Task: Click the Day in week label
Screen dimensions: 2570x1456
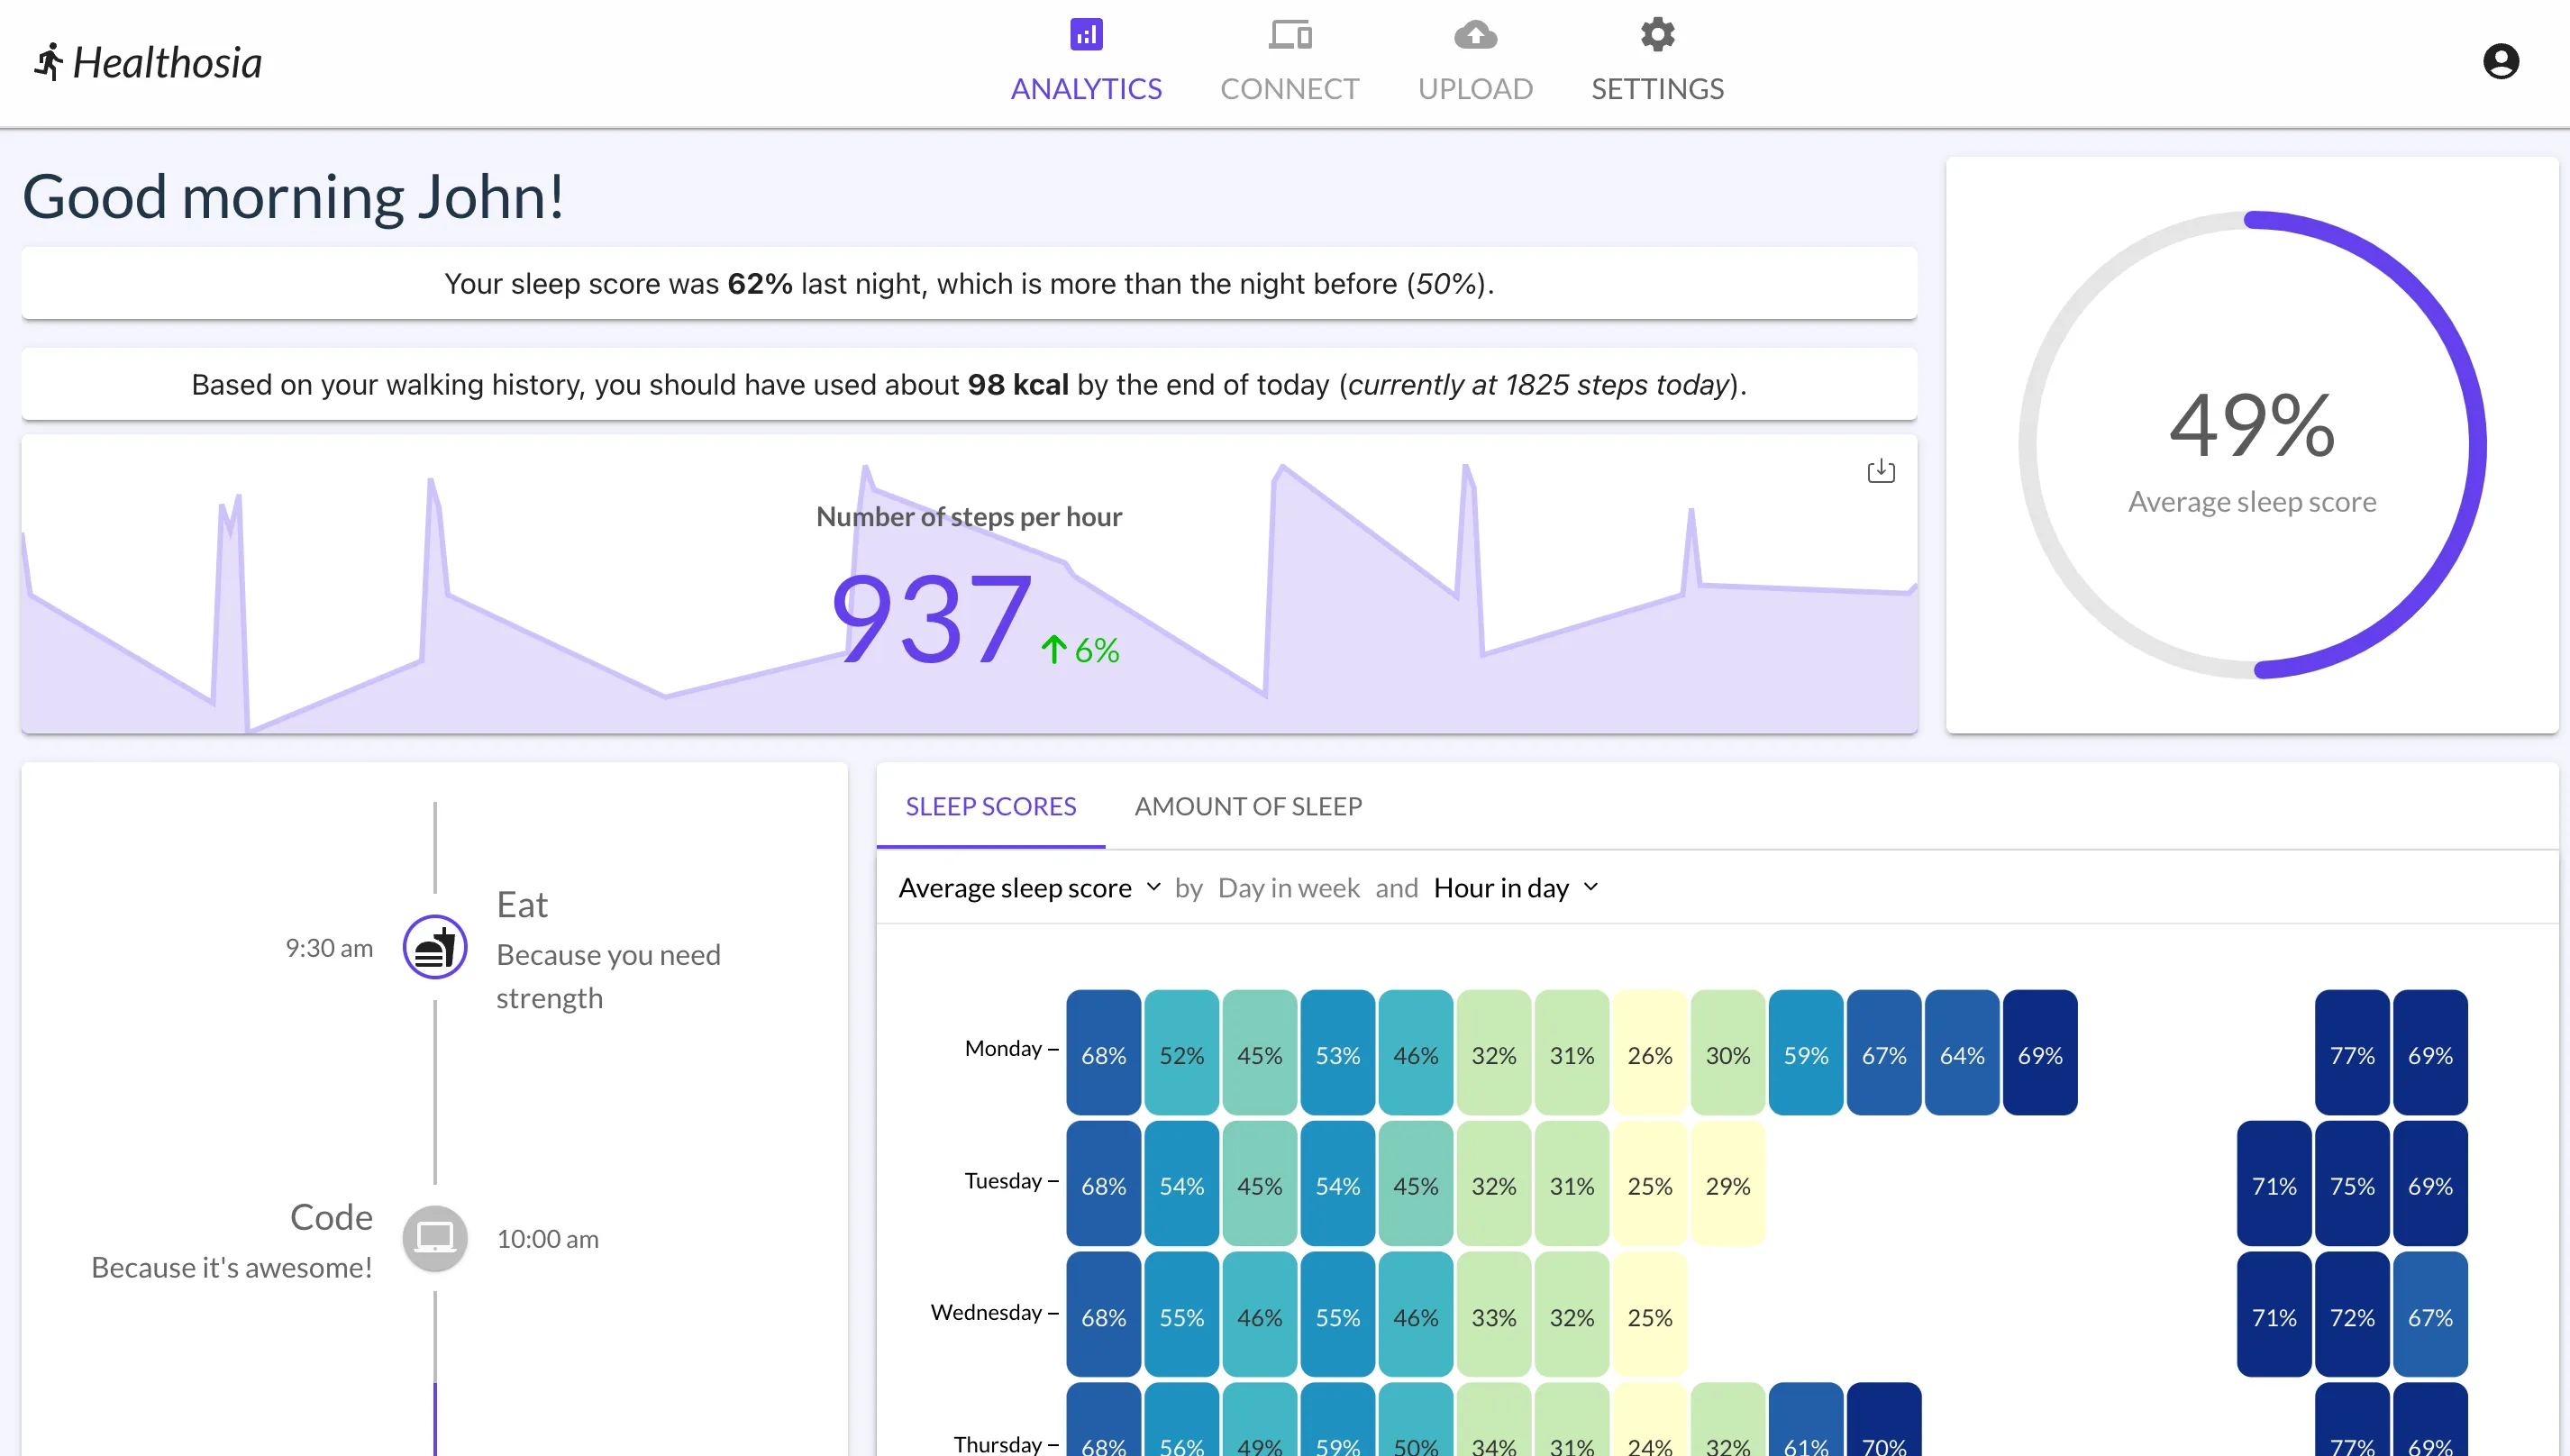Action: [1289, 888]
